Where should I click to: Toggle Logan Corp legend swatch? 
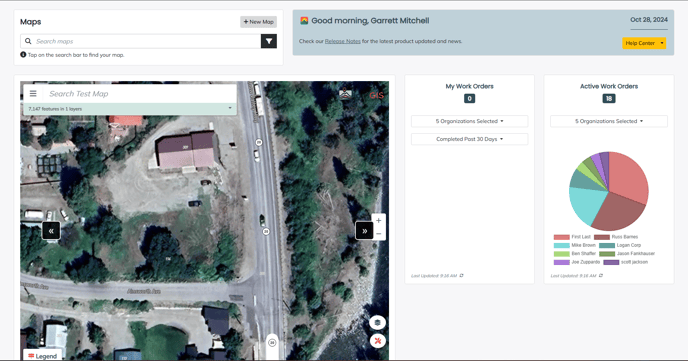[607, 245]
